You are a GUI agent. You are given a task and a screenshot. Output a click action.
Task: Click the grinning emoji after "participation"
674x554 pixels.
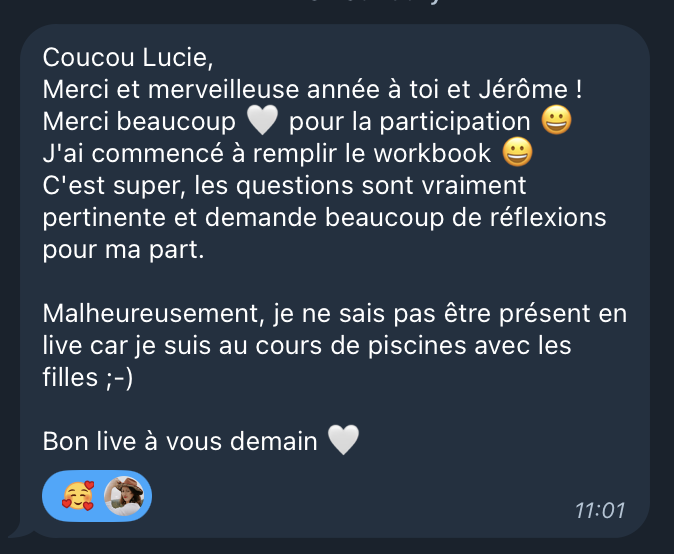pyautogui.click(x=557, y=121)
